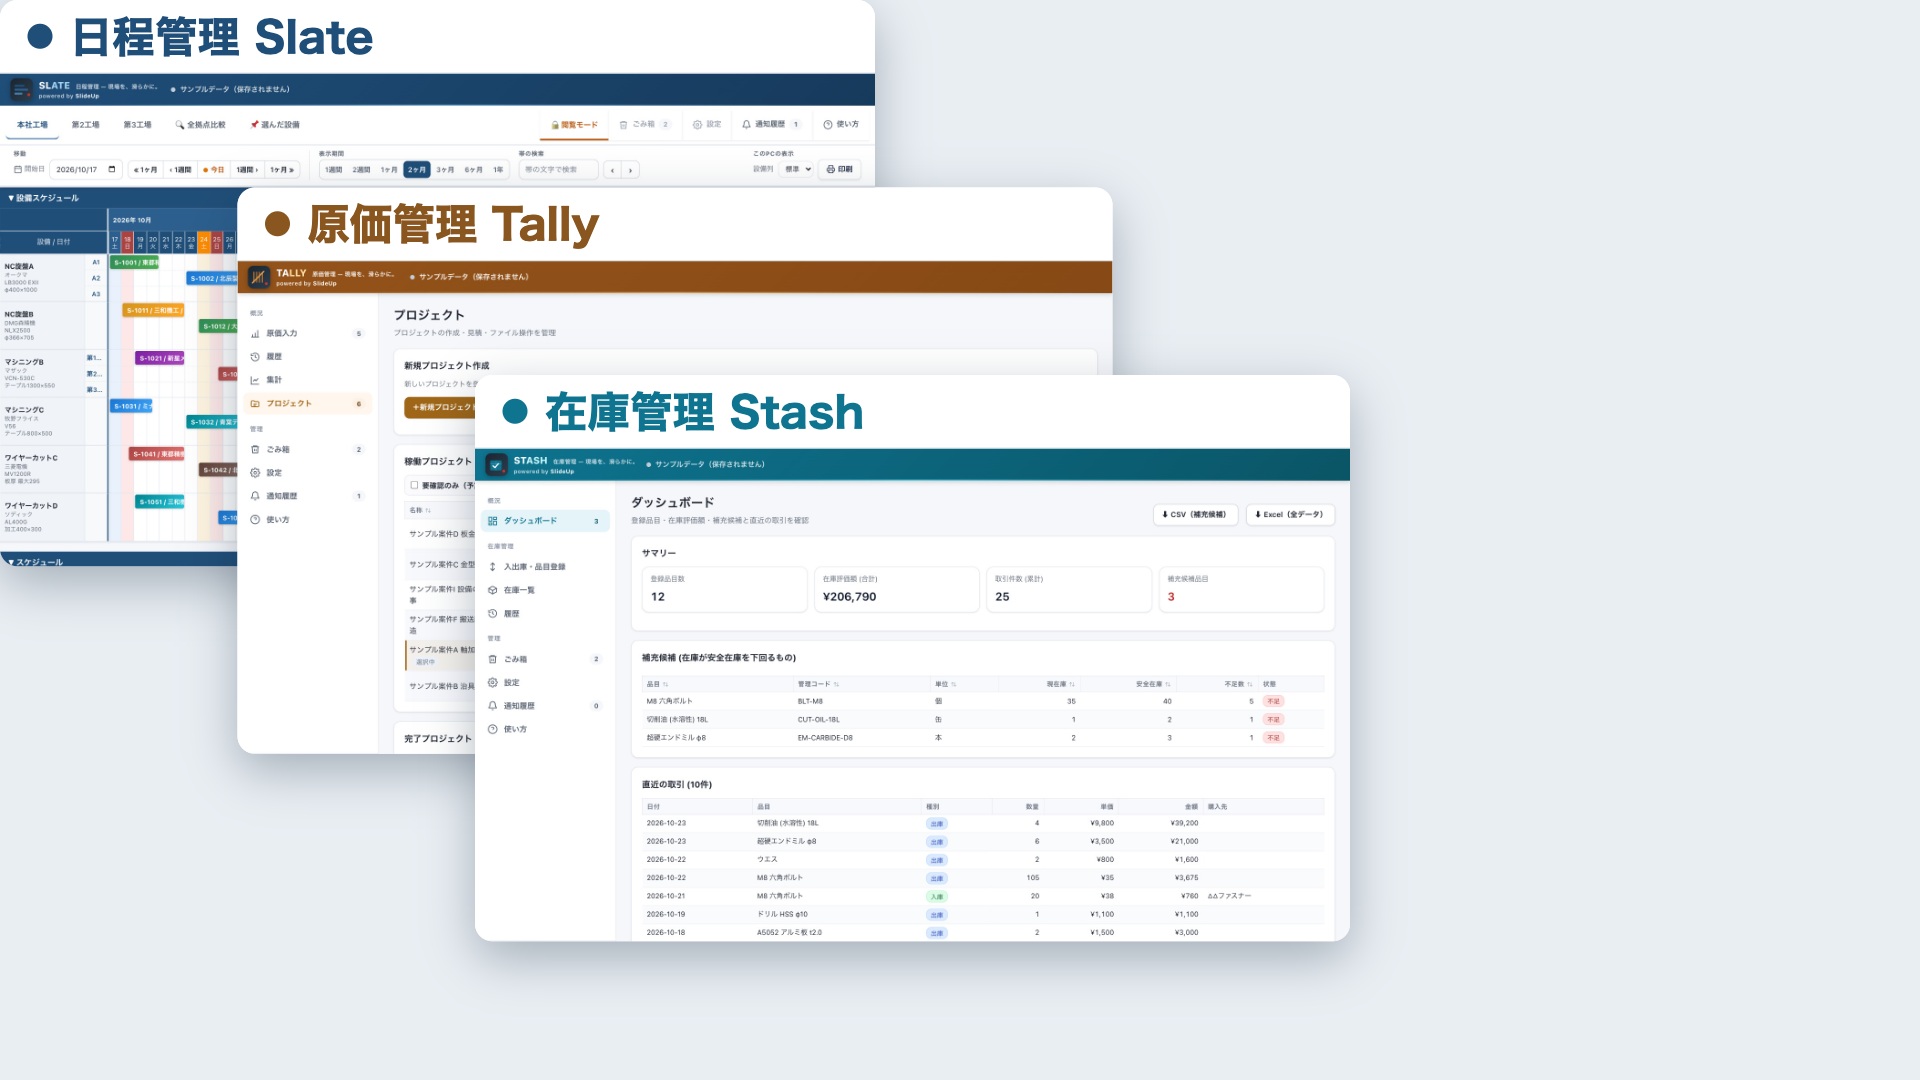Sort Stash table by 現在庫 column

point(1061,685)
